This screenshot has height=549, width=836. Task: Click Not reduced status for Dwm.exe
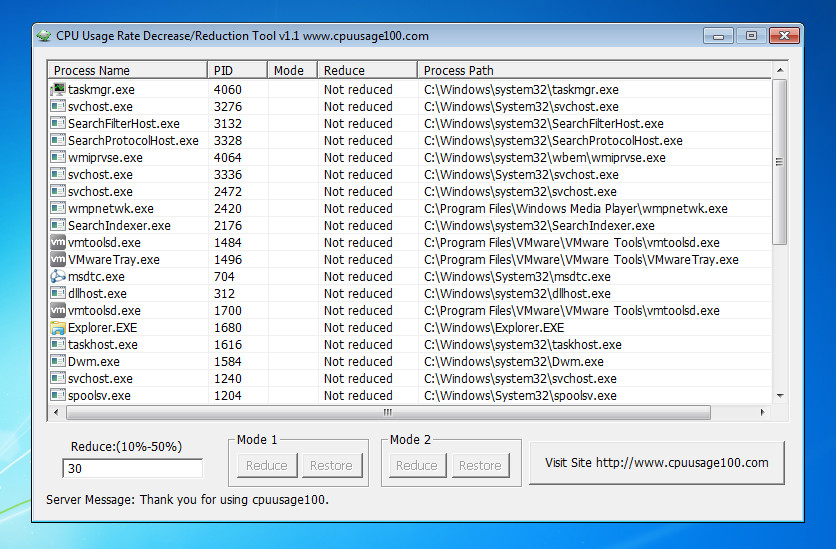click(x=358, y=362)
